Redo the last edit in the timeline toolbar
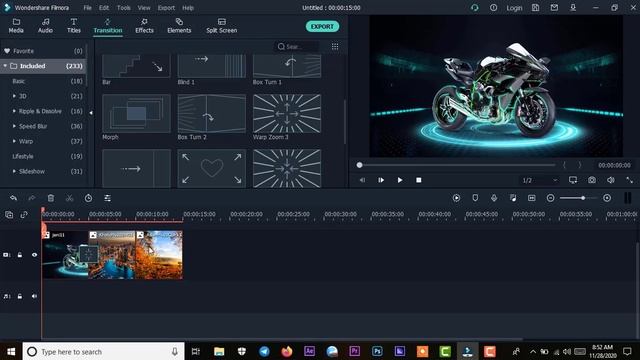 [32, 198]
